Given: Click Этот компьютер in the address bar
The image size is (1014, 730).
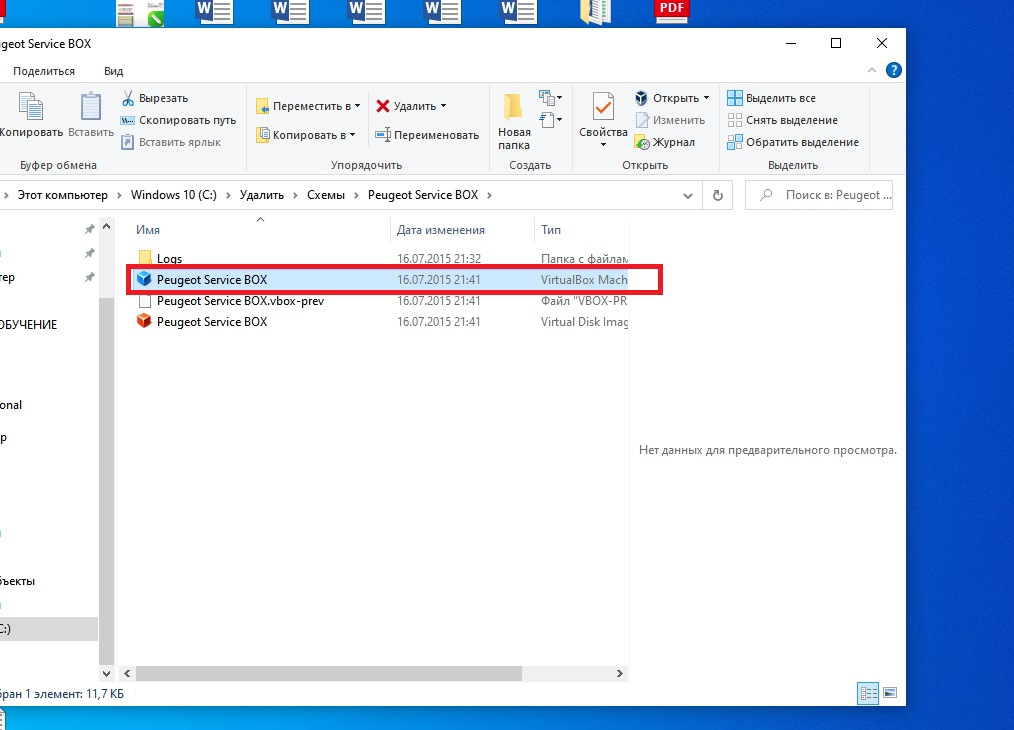Looking at the screenshot, I should click(63, 195).
